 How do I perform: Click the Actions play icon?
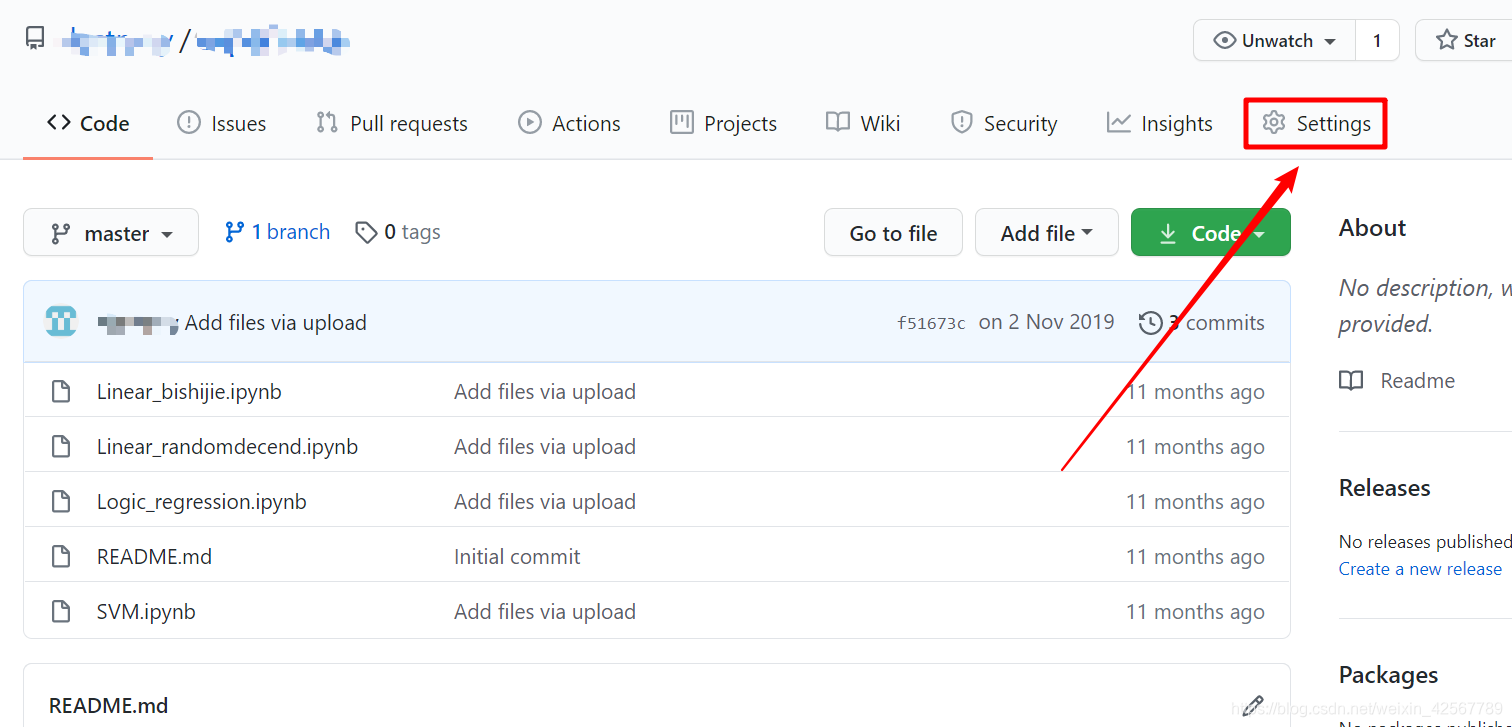[x=529, y=122]
